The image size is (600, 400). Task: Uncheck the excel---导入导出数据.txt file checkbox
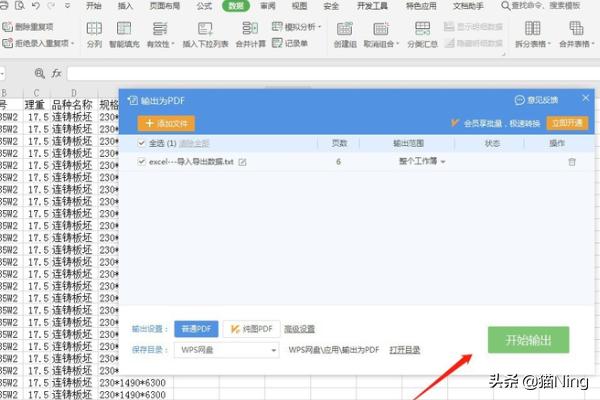click(142, 162)
